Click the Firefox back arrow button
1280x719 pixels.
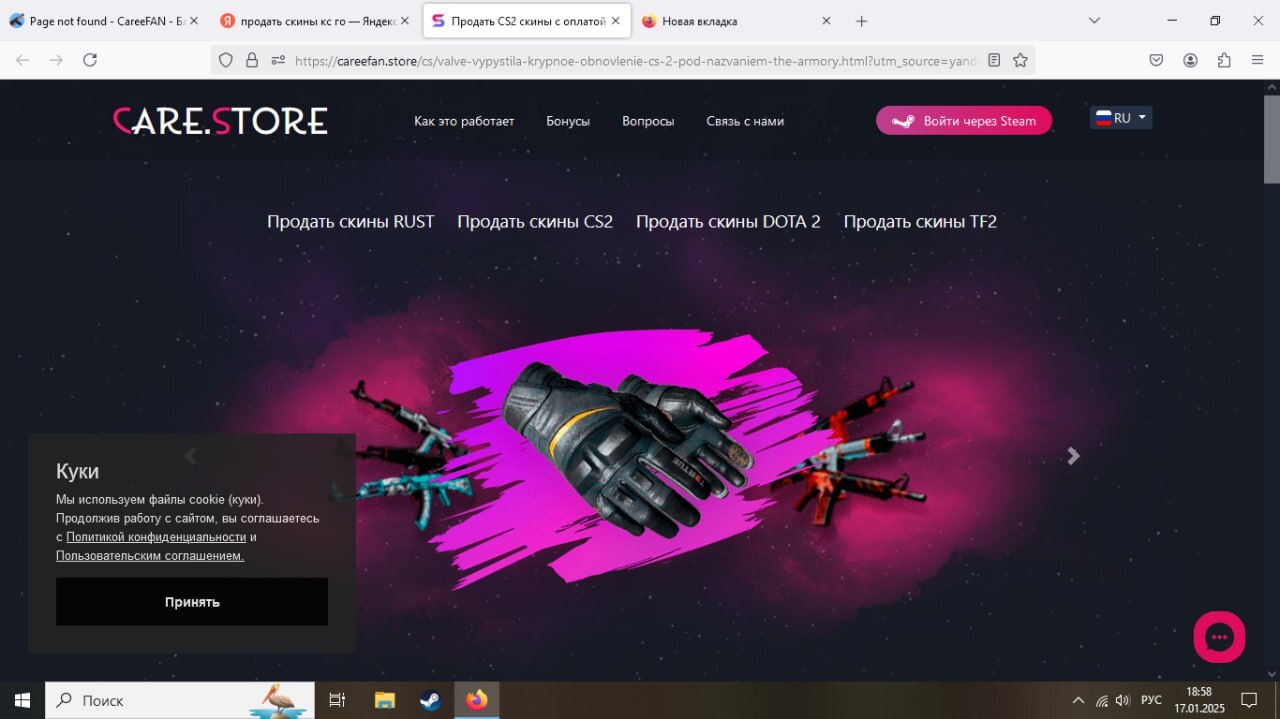(x=22, y=60)
